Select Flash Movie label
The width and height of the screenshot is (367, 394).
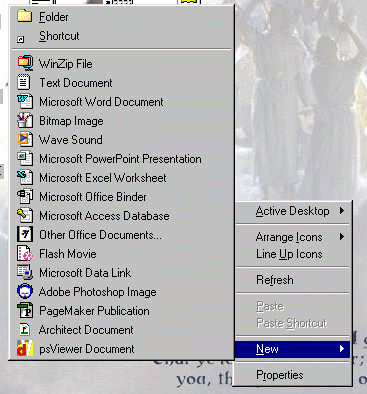68,254
